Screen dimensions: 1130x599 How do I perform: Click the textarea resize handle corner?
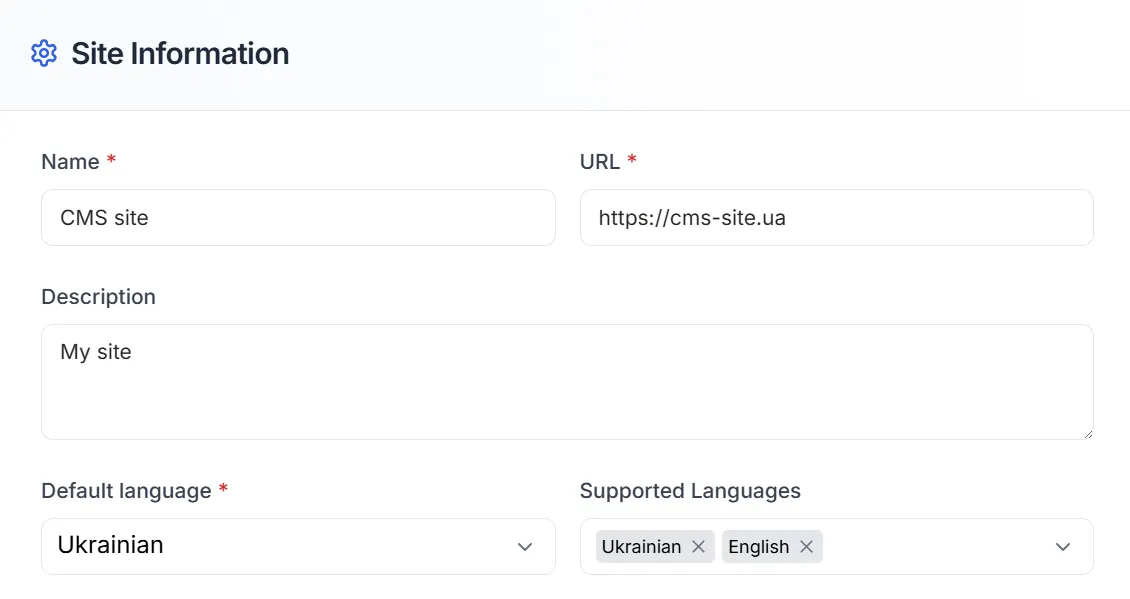(1087, 433)
